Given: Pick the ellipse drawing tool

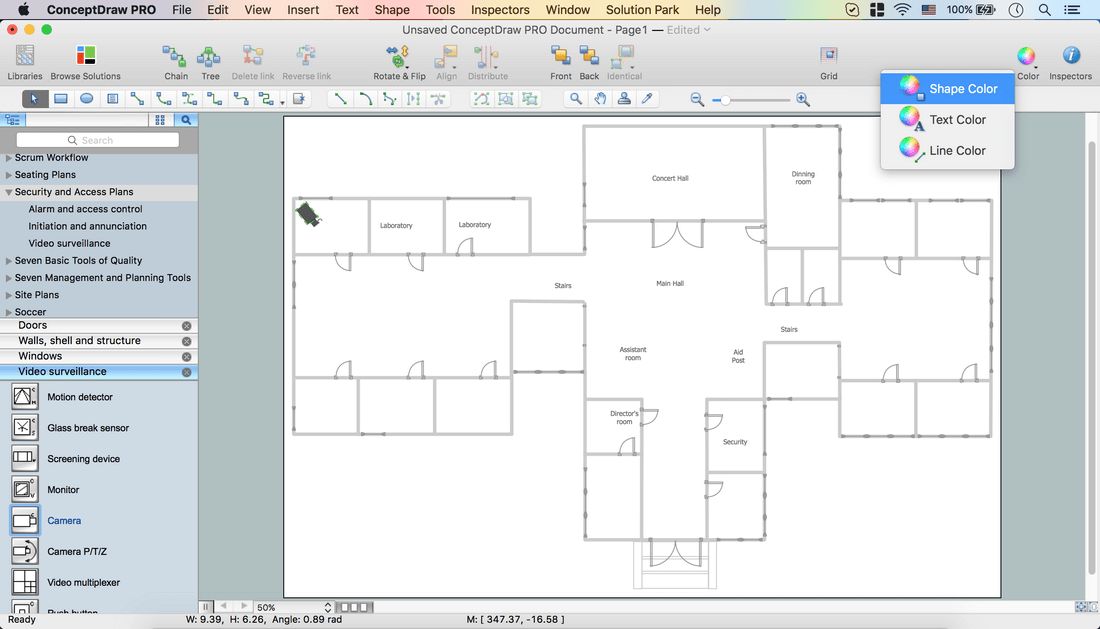Looking at the screenshot, I should (87, 99).
